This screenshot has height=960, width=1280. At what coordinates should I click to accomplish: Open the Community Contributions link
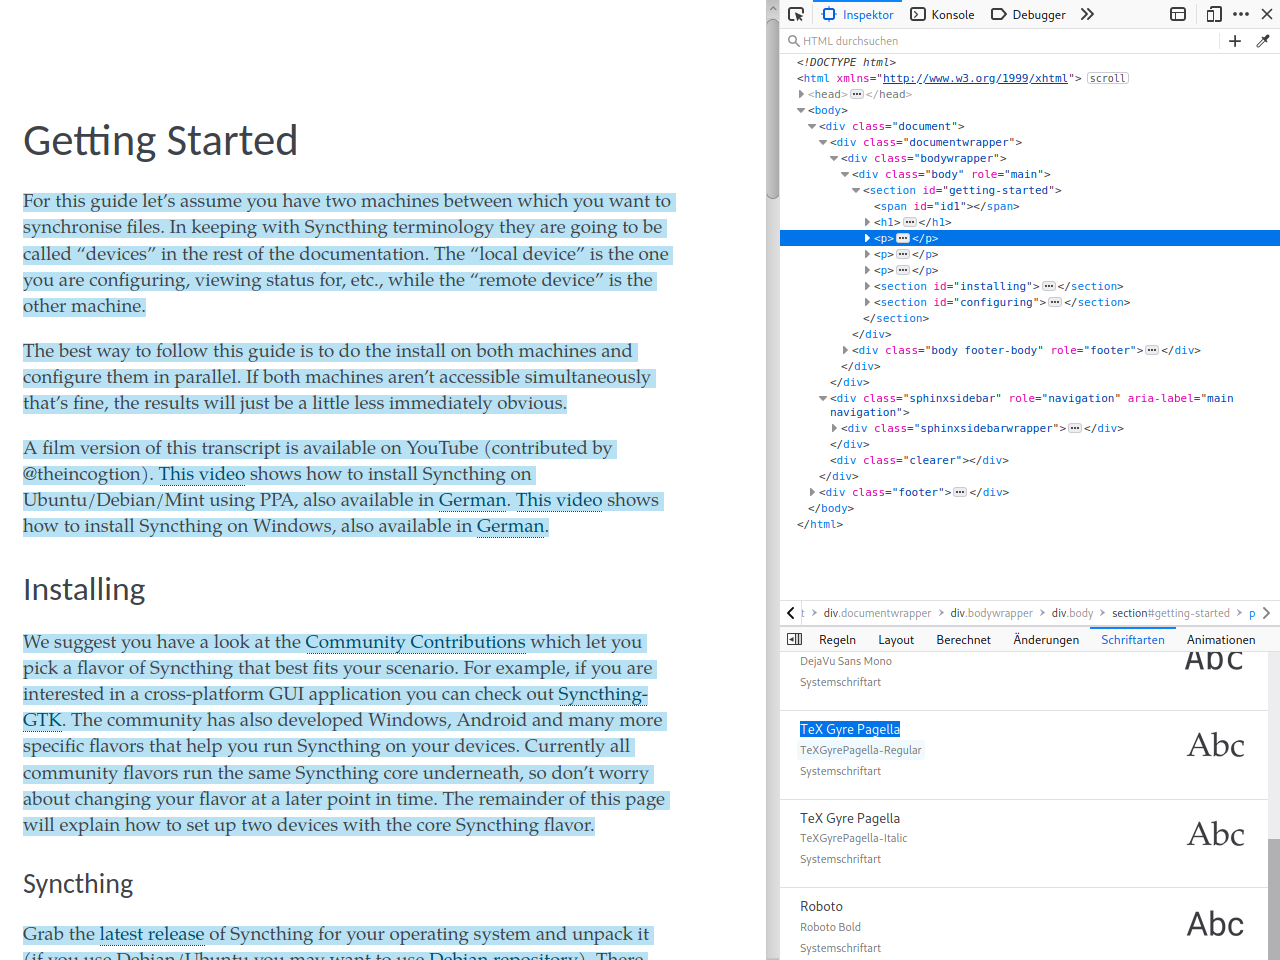(x=415, y=642)
